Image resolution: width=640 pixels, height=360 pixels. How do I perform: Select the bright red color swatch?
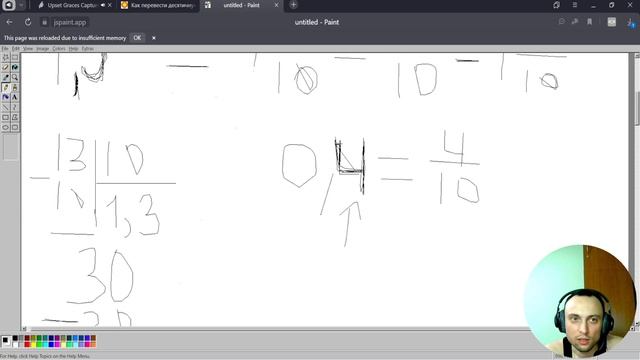[x=27, y=344]
